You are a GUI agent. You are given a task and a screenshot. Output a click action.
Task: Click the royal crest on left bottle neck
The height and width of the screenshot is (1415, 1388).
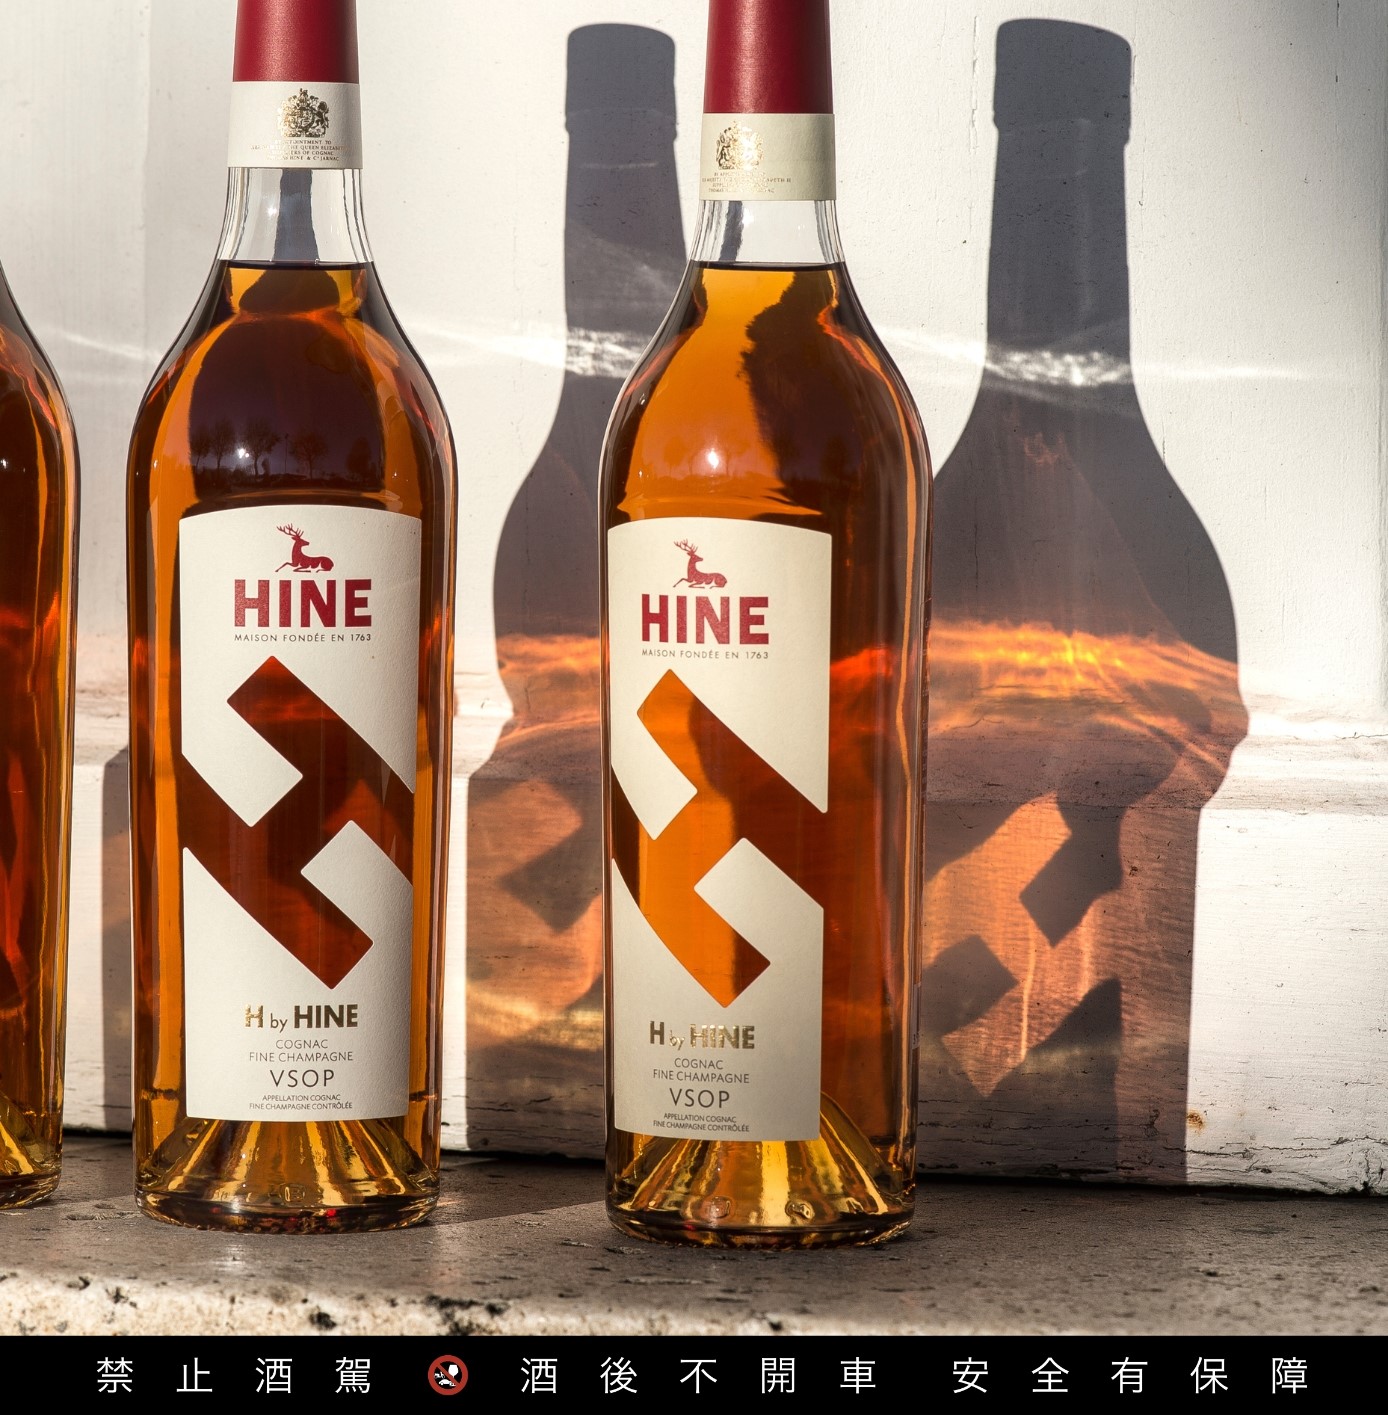(x=303, y=113)
